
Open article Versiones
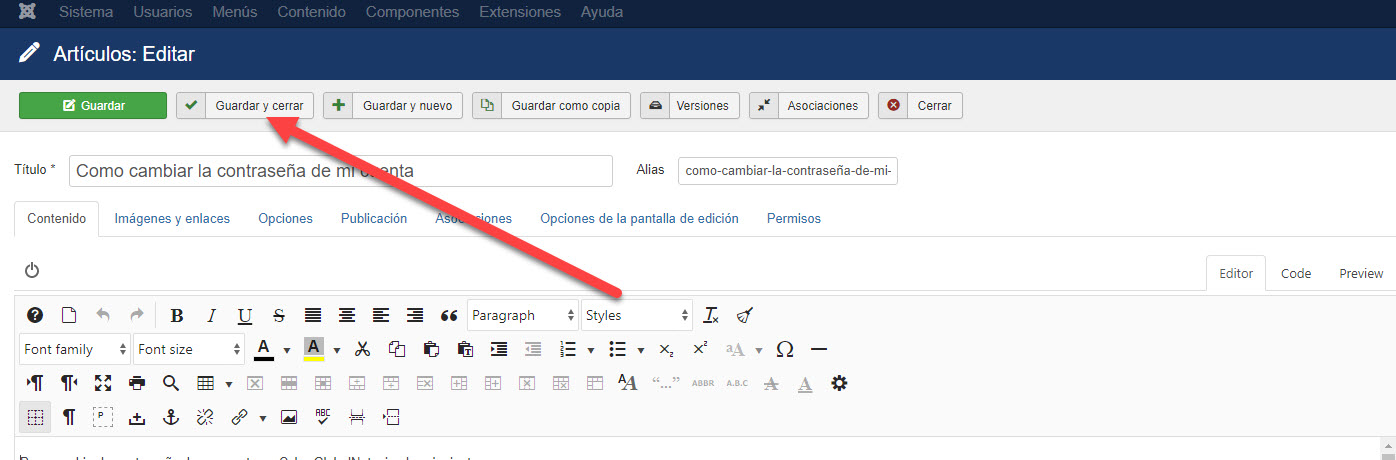[x=690, y=105]
